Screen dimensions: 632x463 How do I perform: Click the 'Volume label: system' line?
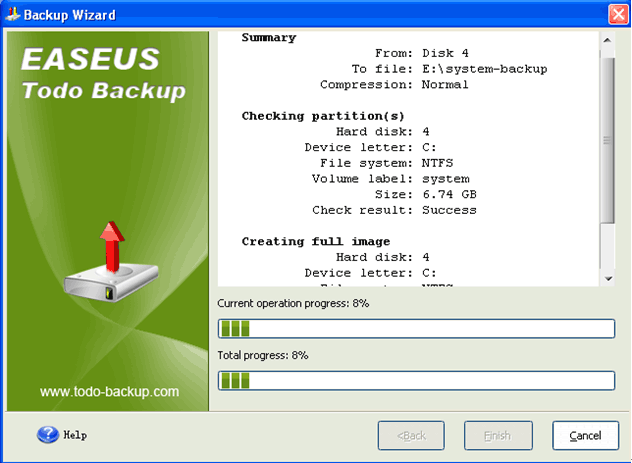click(x=391, y=179)
